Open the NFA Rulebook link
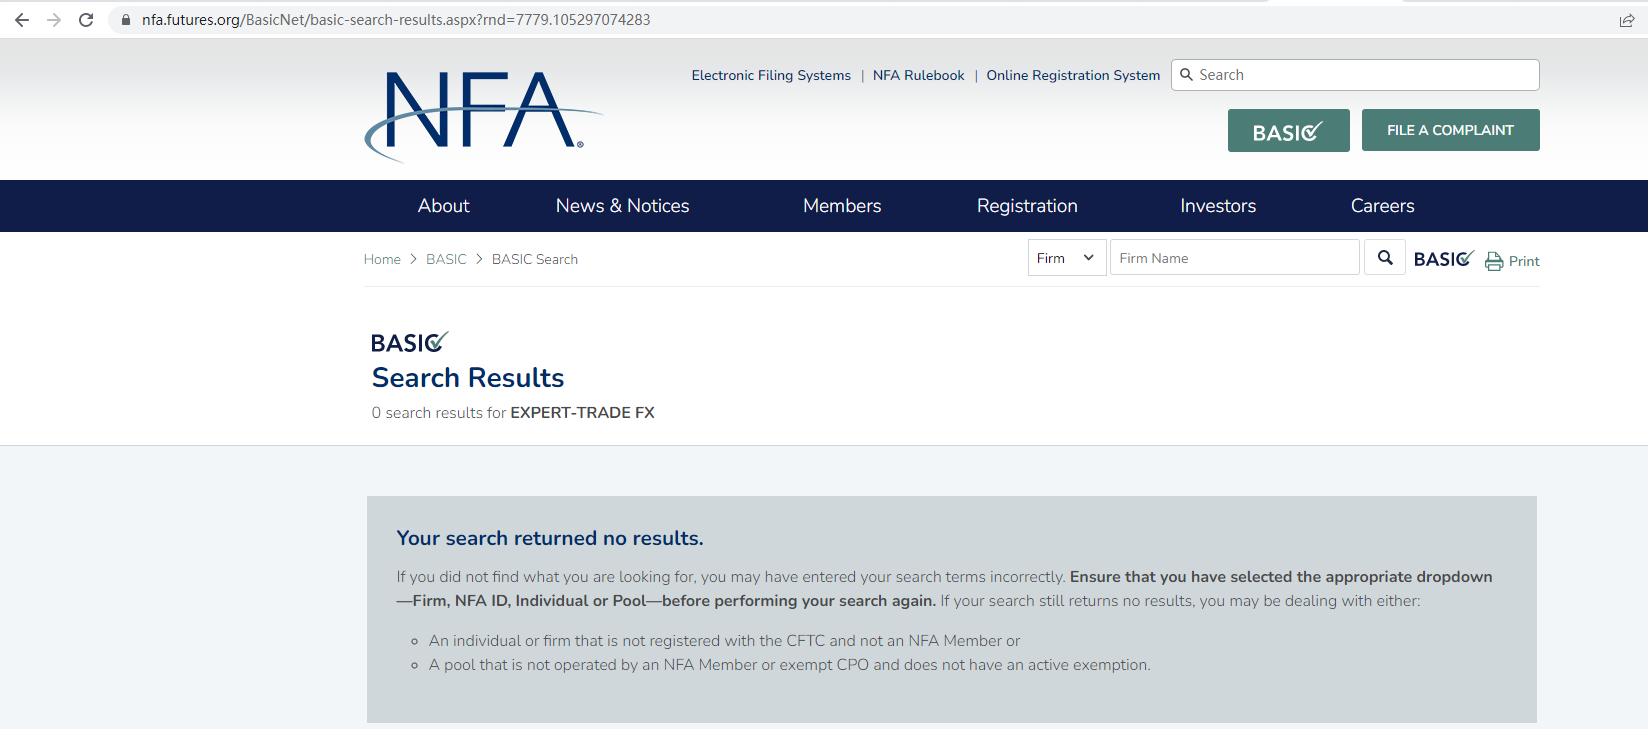The height and width of the screenshot is (729, 1648). click(x=918, y=75)
